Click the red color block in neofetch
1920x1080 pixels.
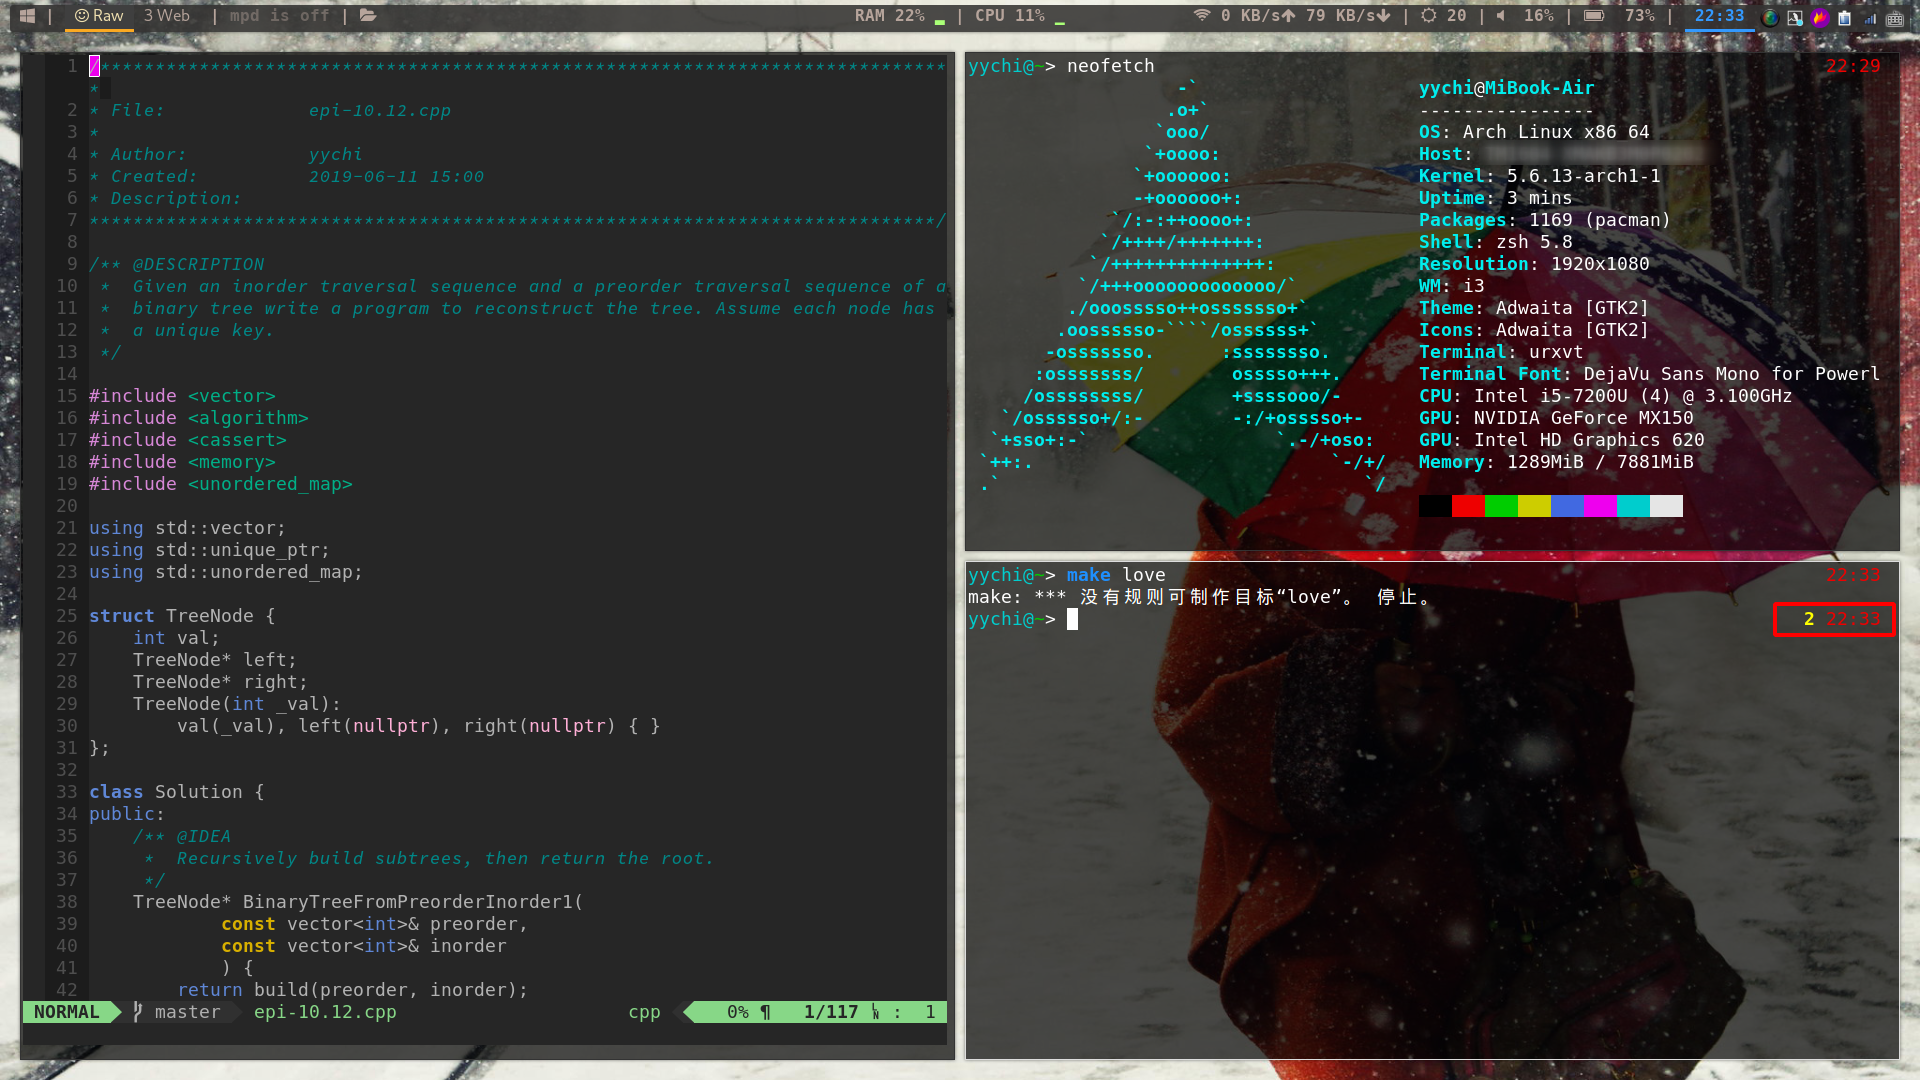point(1468,506)
